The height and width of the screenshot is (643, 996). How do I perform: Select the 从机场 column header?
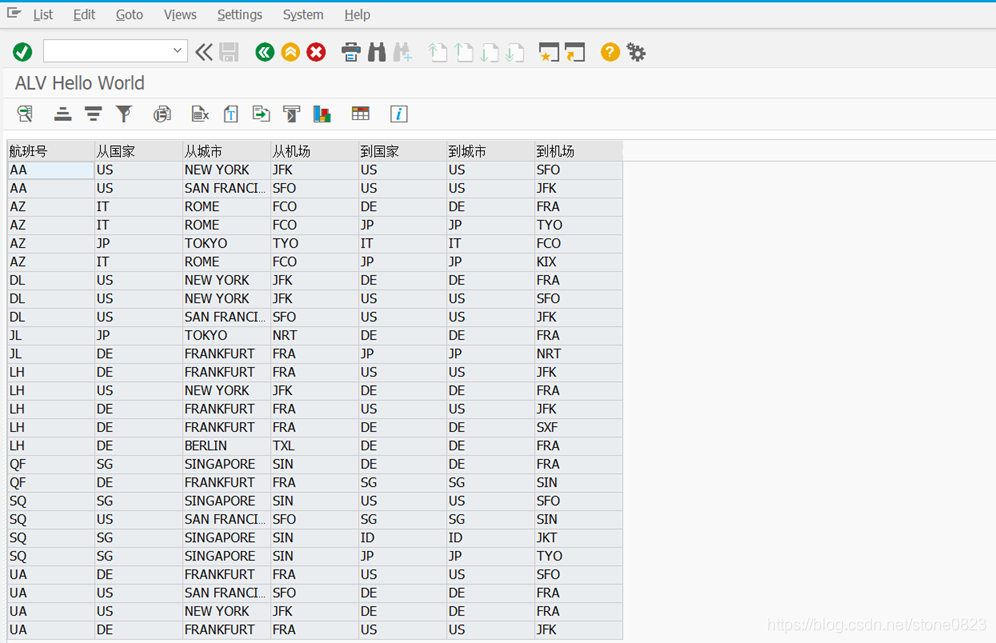[x=314, y=151]
